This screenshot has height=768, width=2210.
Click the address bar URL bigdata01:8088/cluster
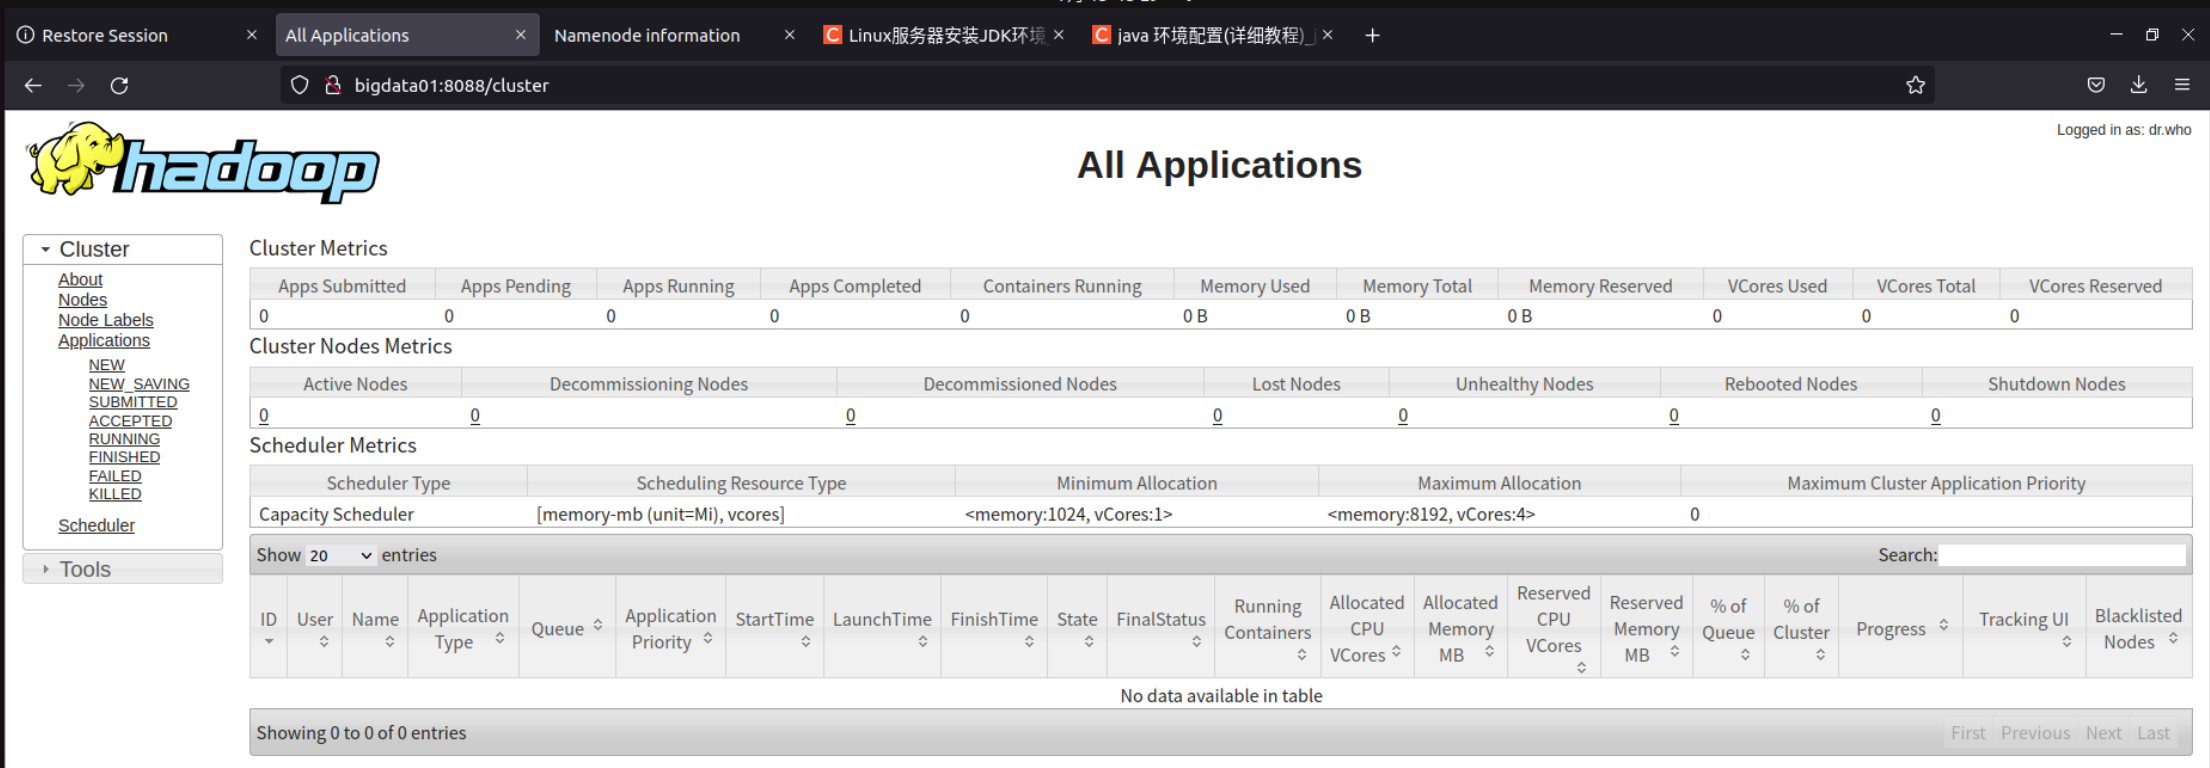pos(451,86)
